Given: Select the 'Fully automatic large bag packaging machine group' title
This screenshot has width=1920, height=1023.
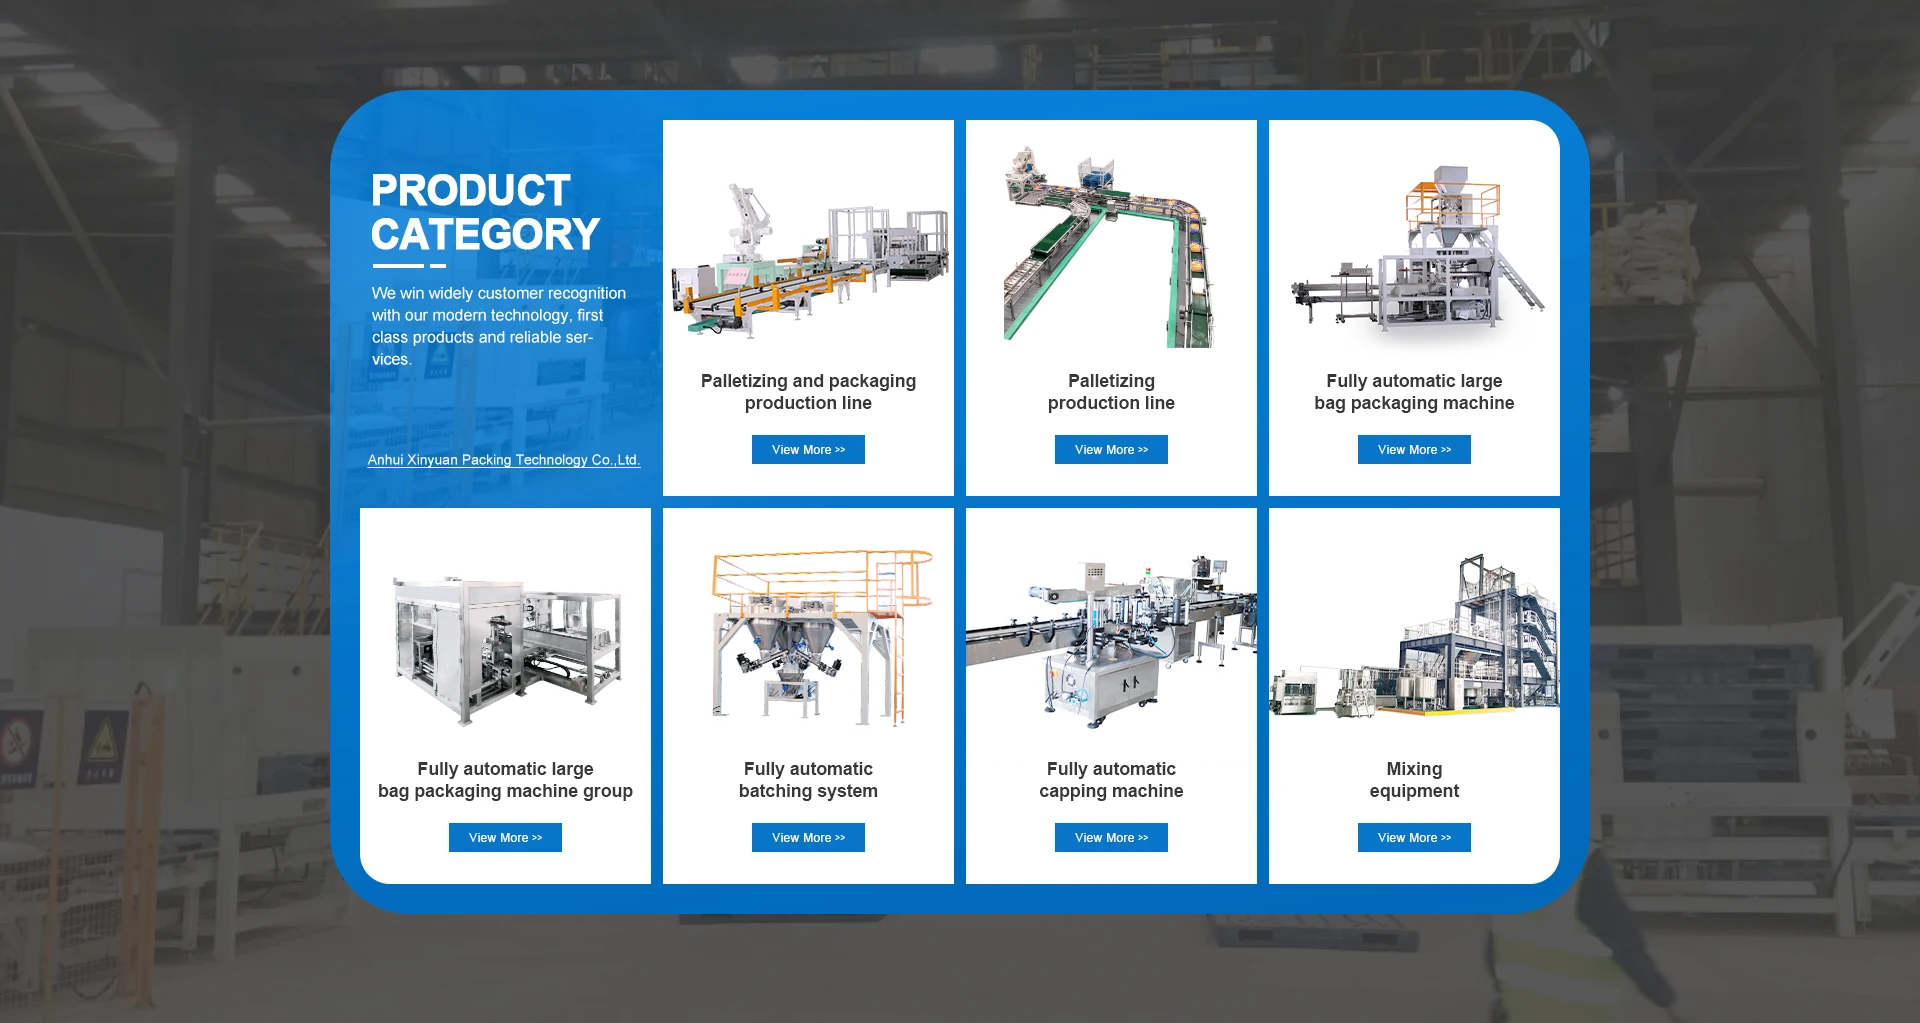Looking at the screenshot, I should click(505, 780).
